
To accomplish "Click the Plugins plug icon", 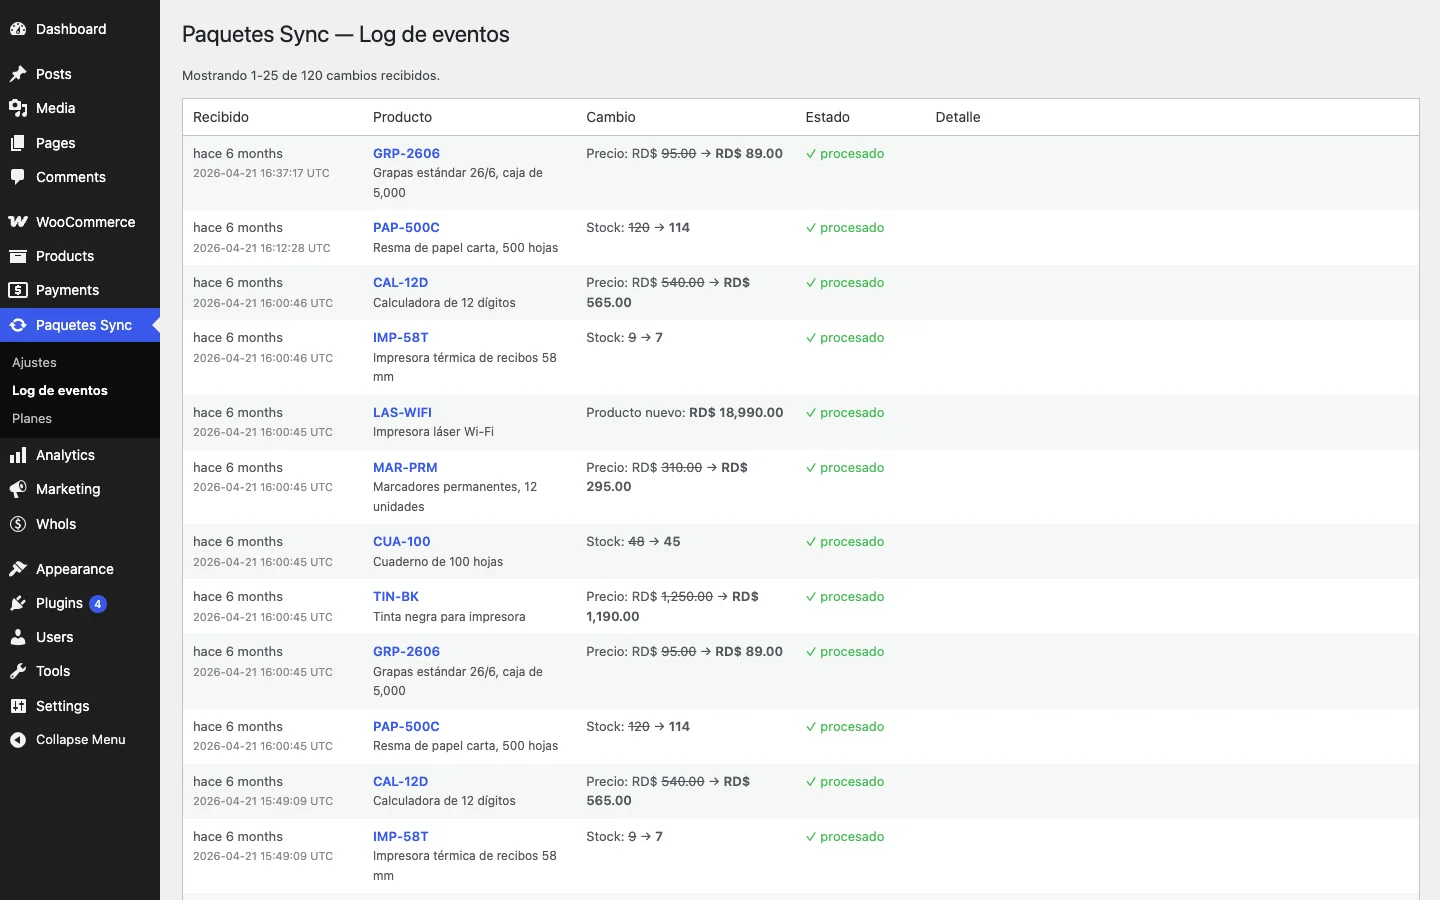I will [18, 603].
